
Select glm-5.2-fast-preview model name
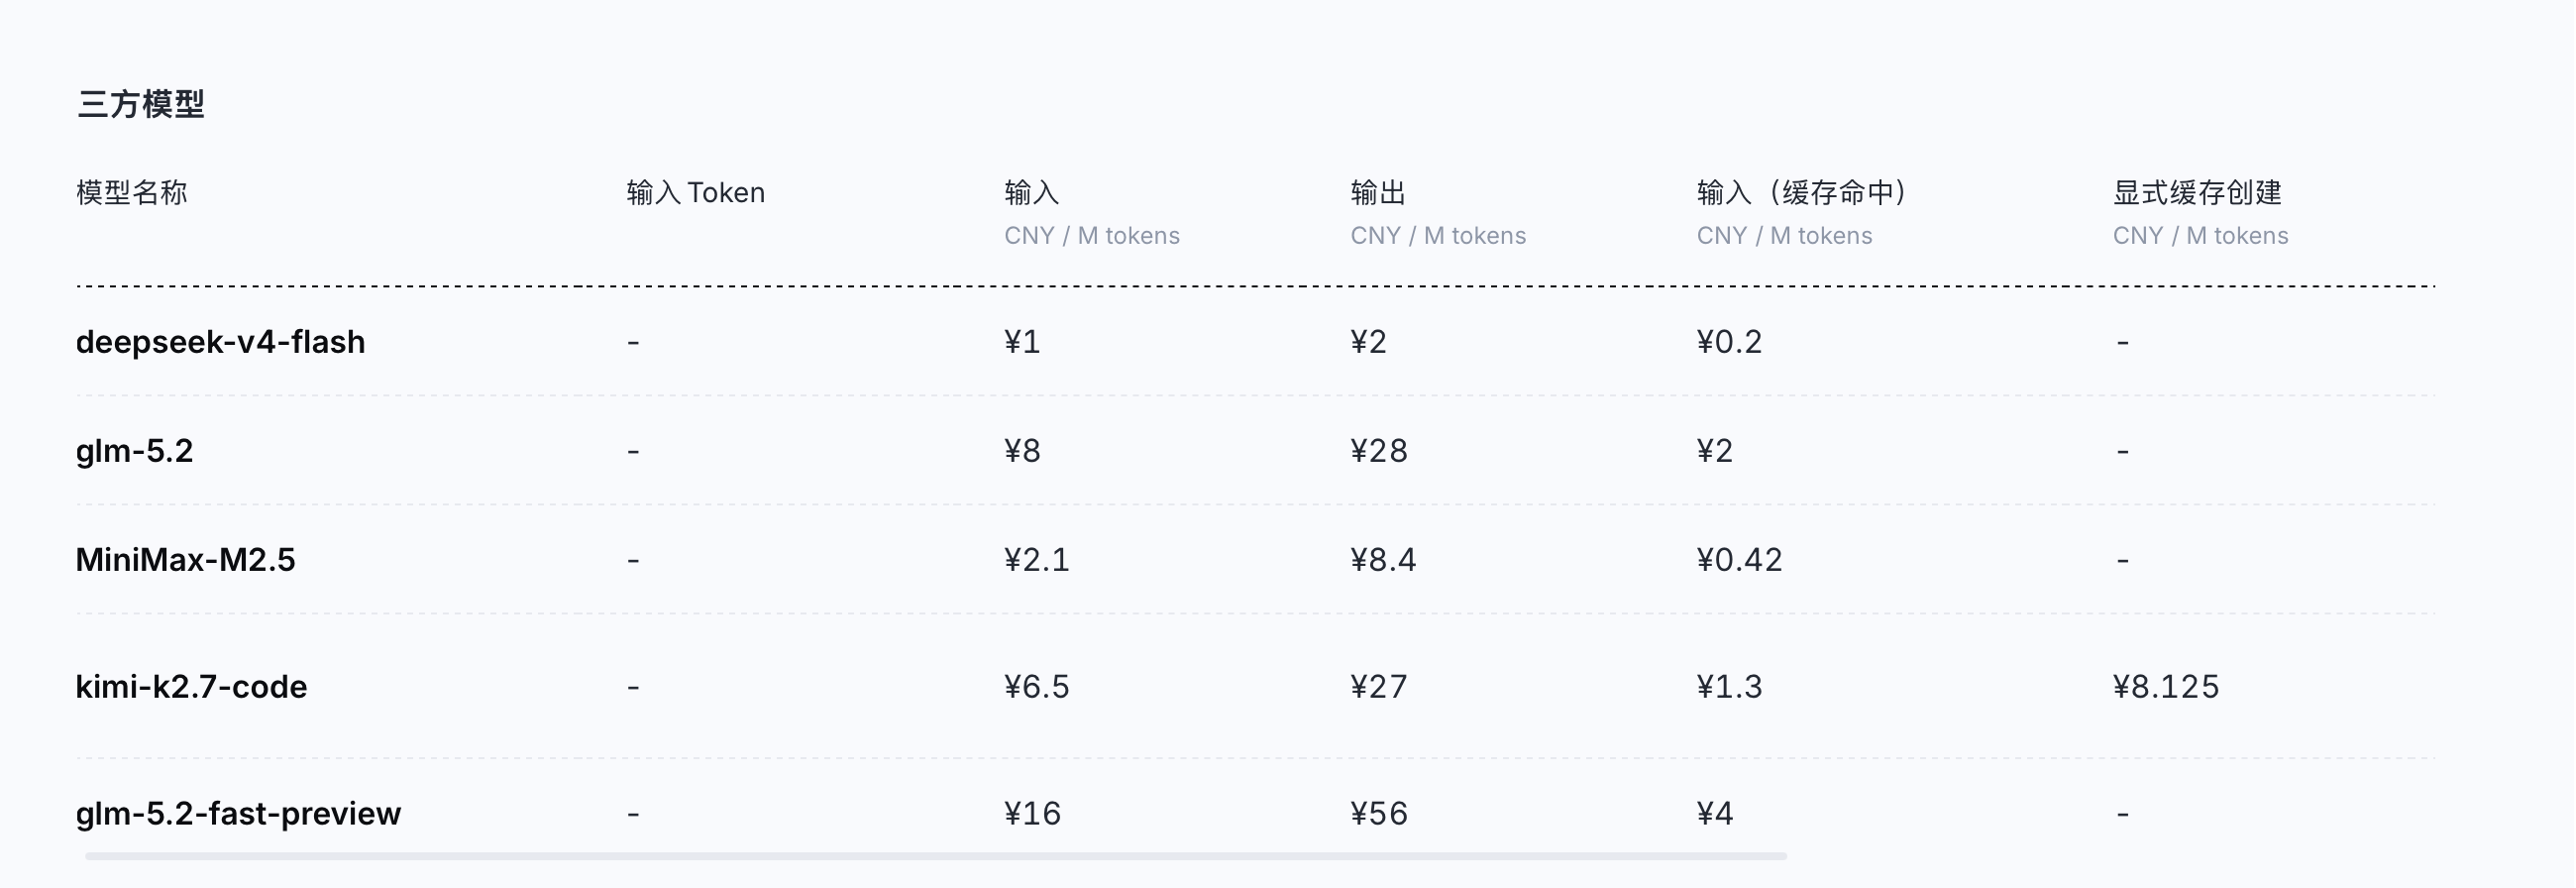tap(238, 813)
